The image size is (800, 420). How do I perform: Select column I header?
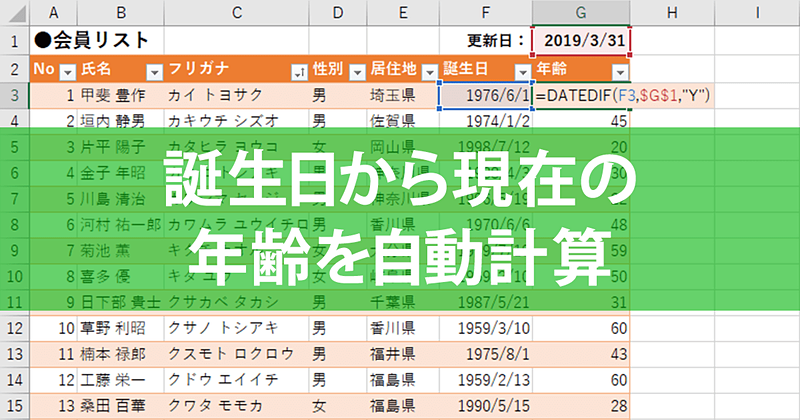point(757,13)
